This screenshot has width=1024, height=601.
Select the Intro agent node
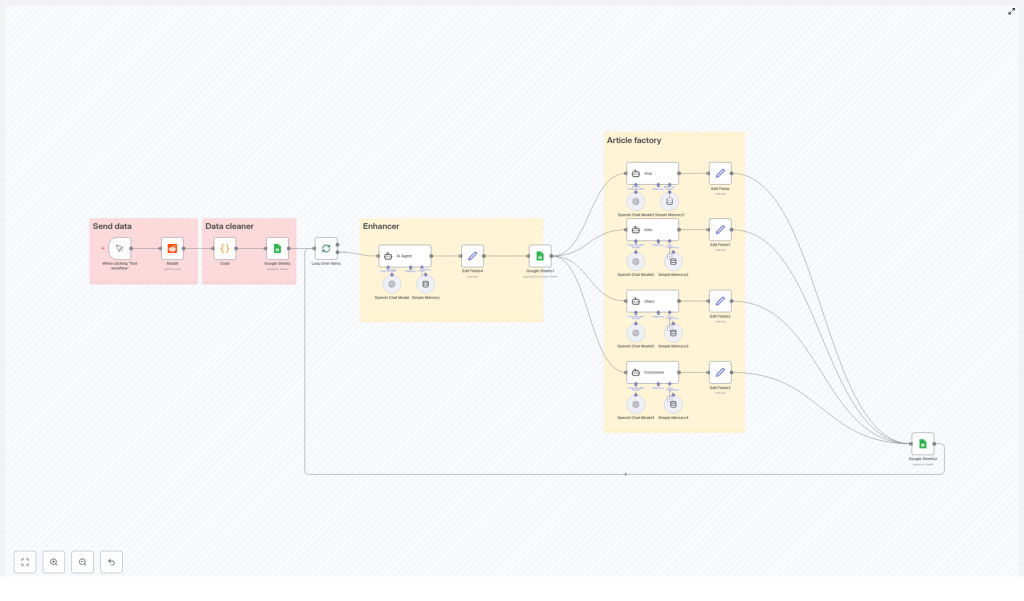point(652,229)
